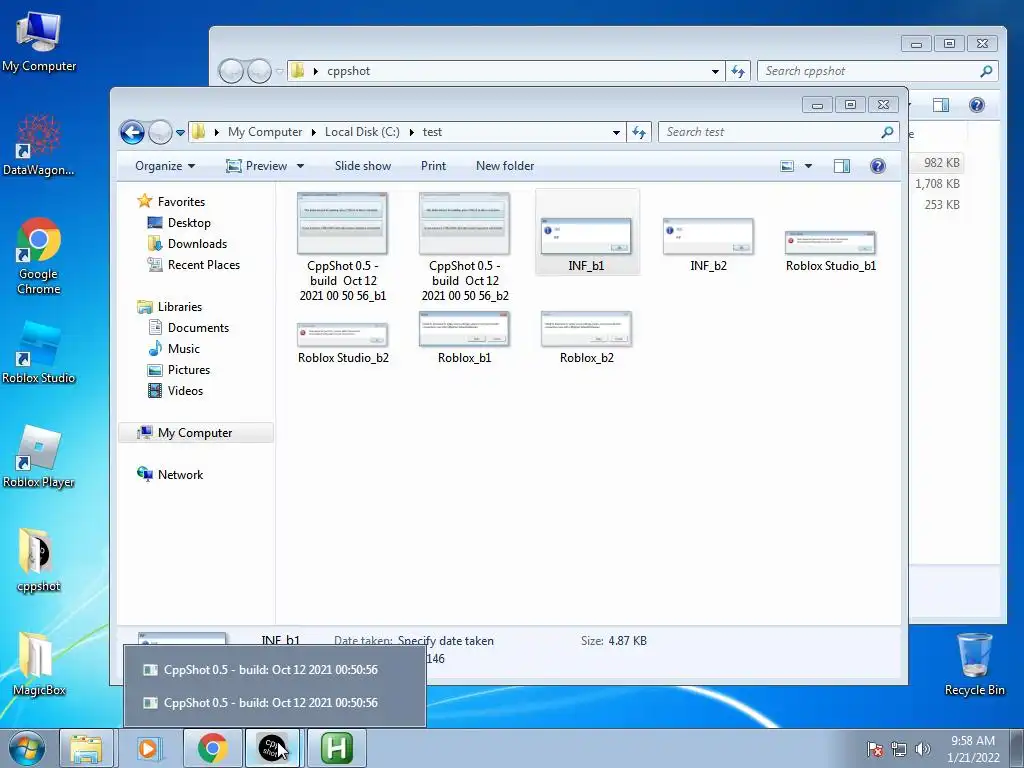This screenshot has height=768, width=1024.
Task: Expand test address bar history dropdown
Action: click(616, 133)
